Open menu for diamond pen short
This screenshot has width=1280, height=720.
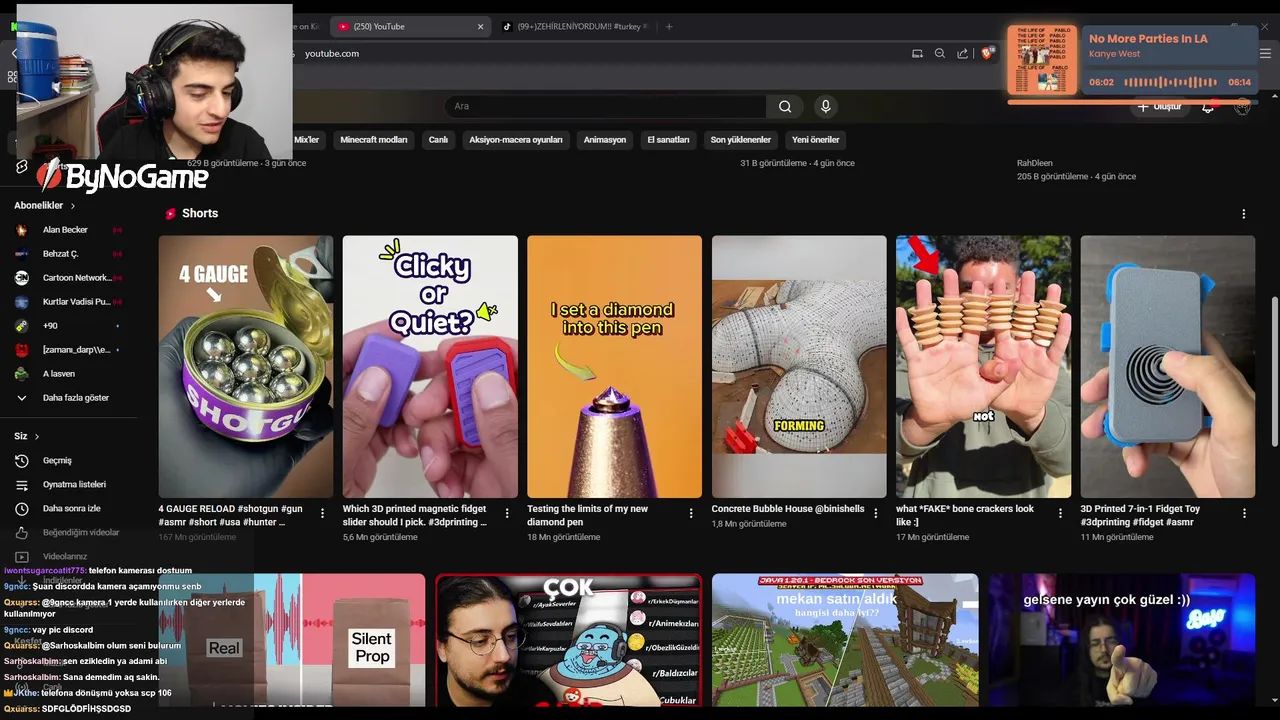[x=690, y=513]
